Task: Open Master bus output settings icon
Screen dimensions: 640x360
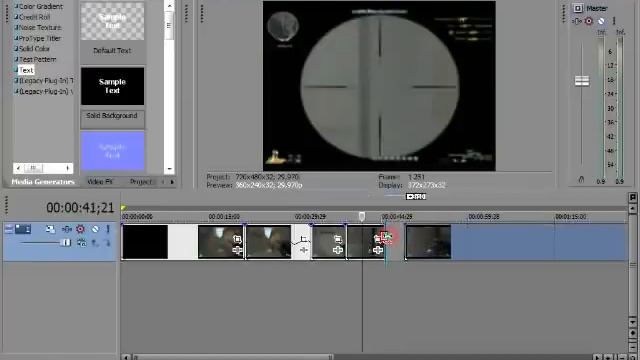Action: coord(578,8)
